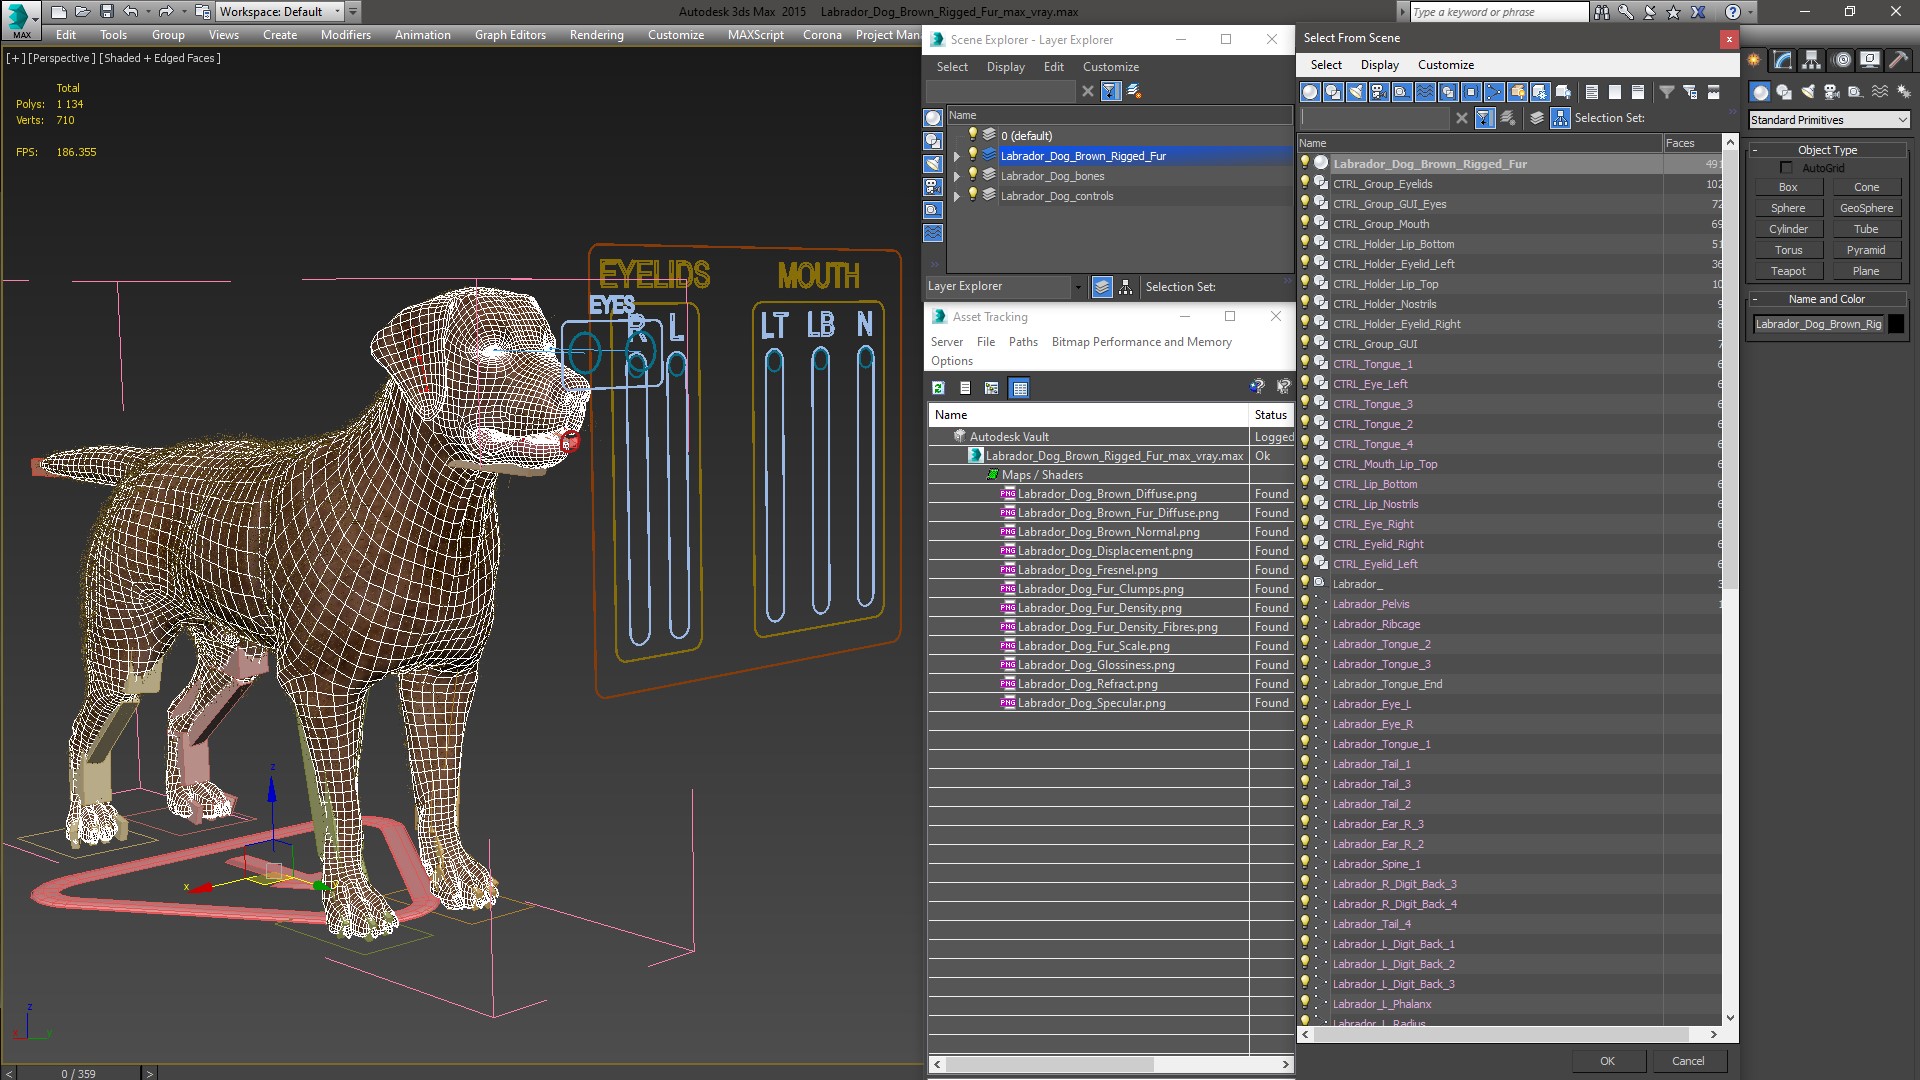Click the Refresh icon in Asset Tracking toolbar

click(x=938, y=388)
